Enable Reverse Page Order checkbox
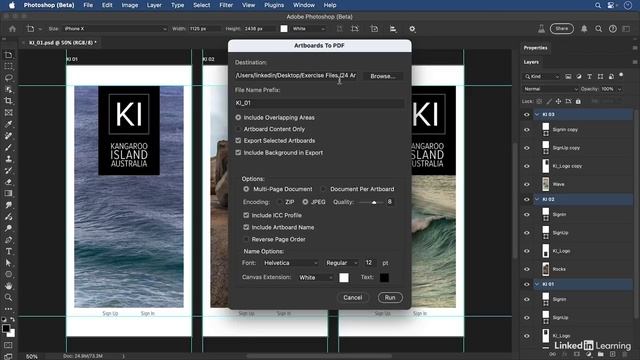The image size is (640, 360). [246, 239]
